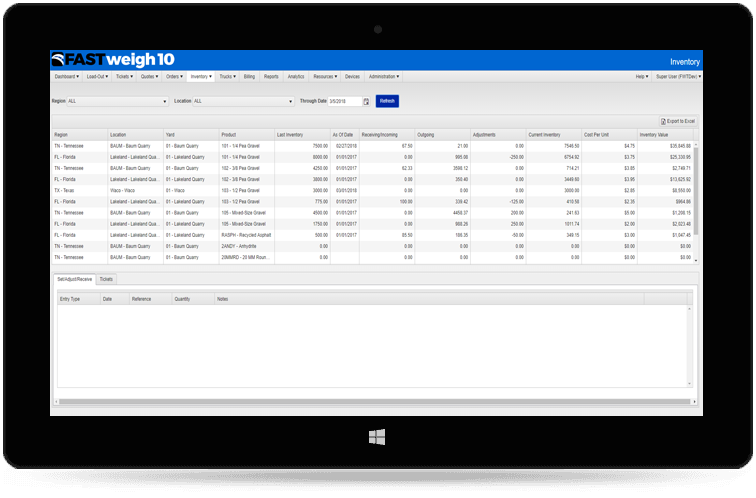
Task: Select the 2ANDY - Anhydrite product cell
Action: point(247,246)
